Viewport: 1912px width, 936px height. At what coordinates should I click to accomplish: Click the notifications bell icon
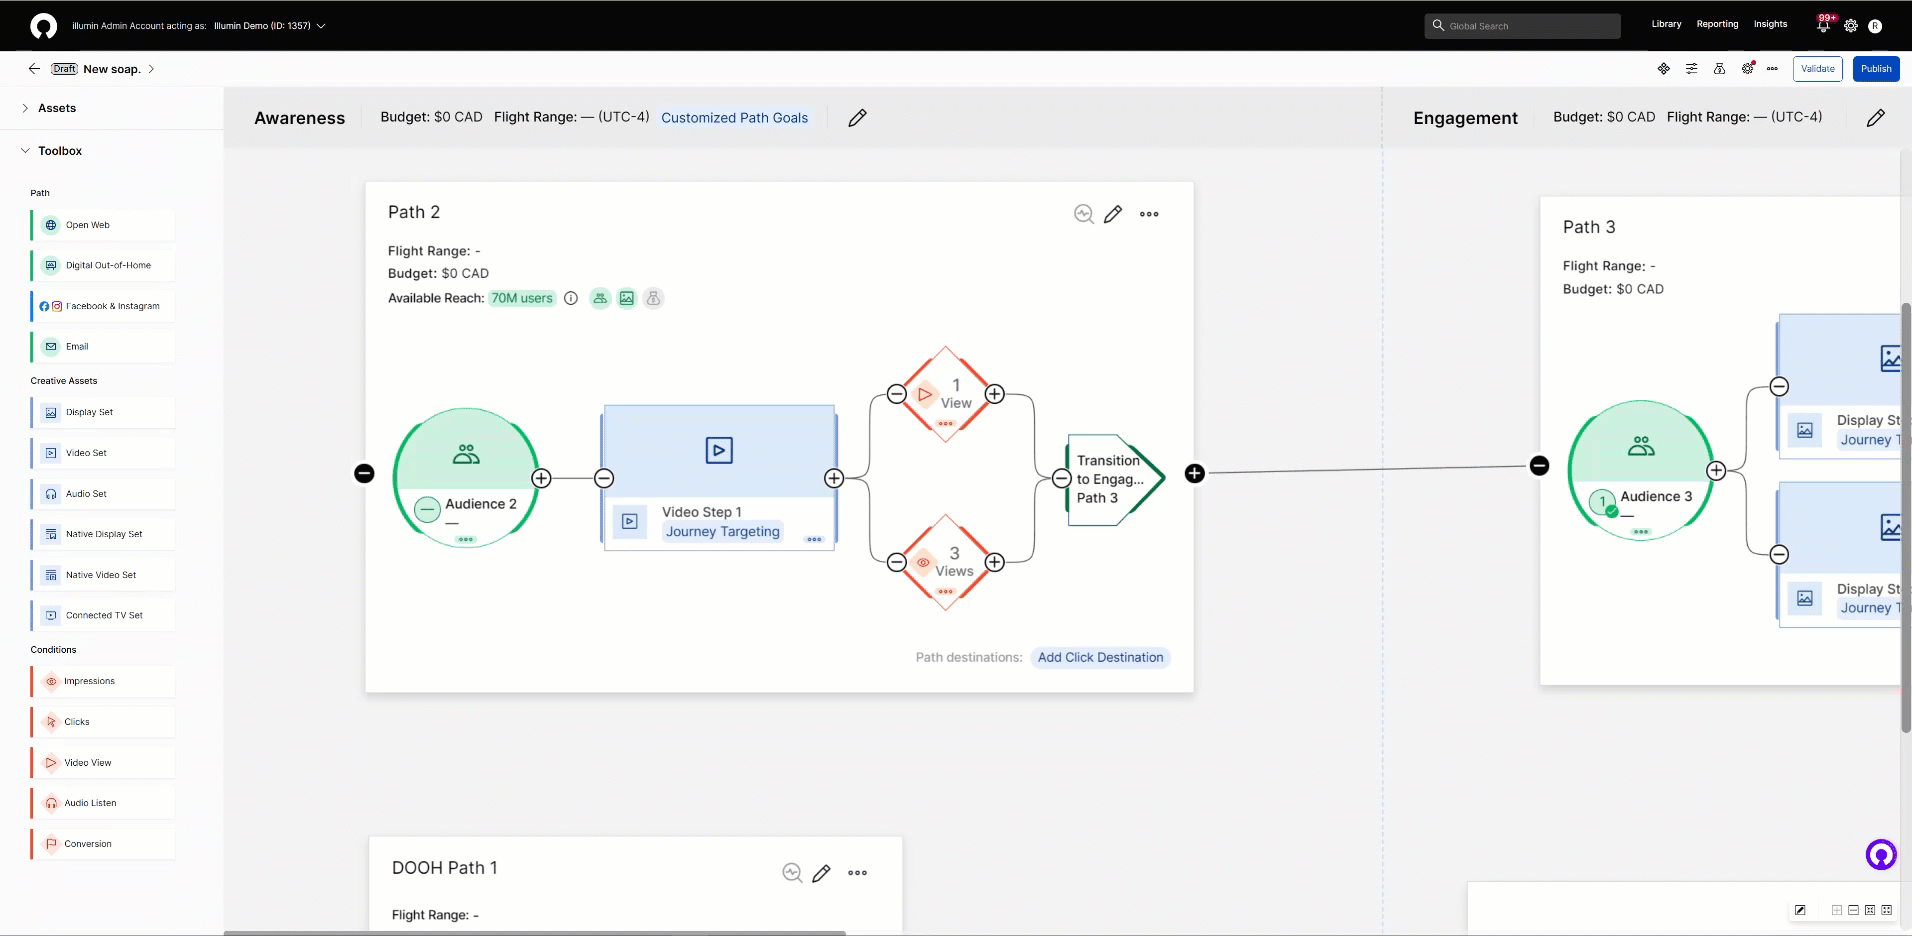[x=1823, y=26]
